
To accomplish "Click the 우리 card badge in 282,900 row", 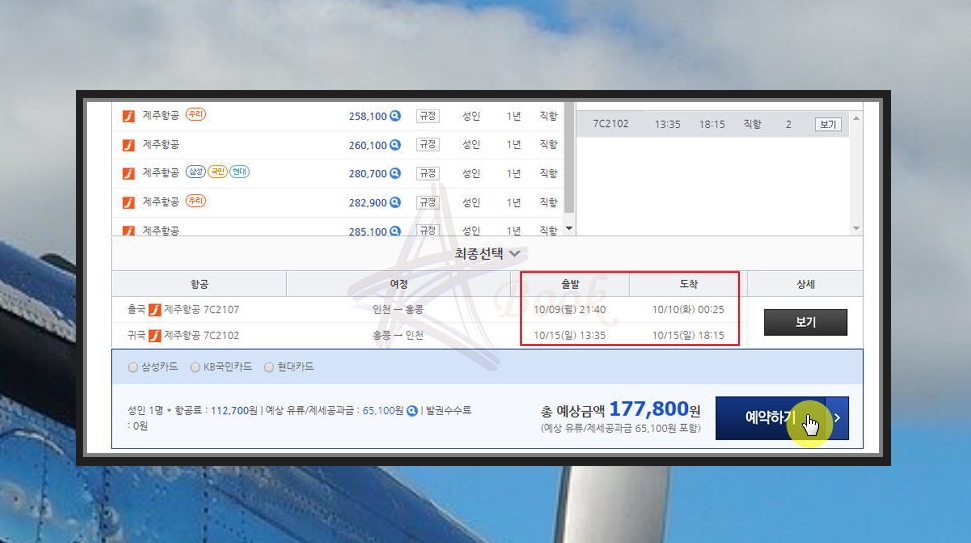I will [x=196, y=201].
